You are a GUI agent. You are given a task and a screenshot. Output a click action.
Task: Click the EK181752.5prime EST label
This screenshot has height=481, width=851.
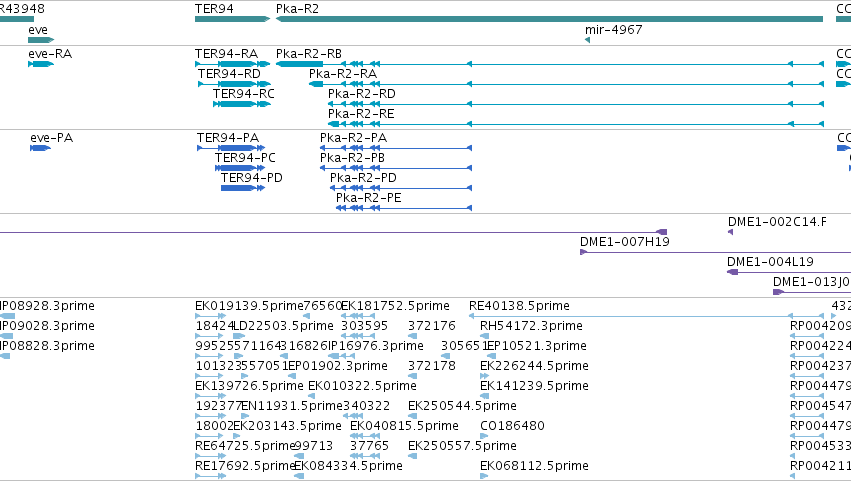pyautogui.click(x=395, y=306)
